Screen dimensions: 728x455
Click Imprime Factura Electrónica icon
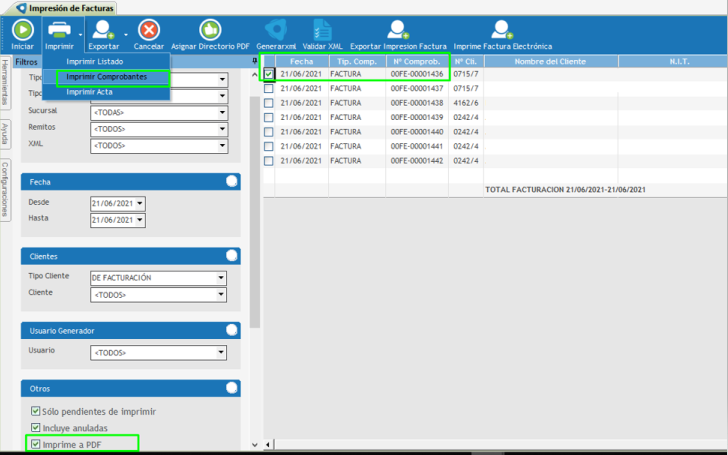501,31
